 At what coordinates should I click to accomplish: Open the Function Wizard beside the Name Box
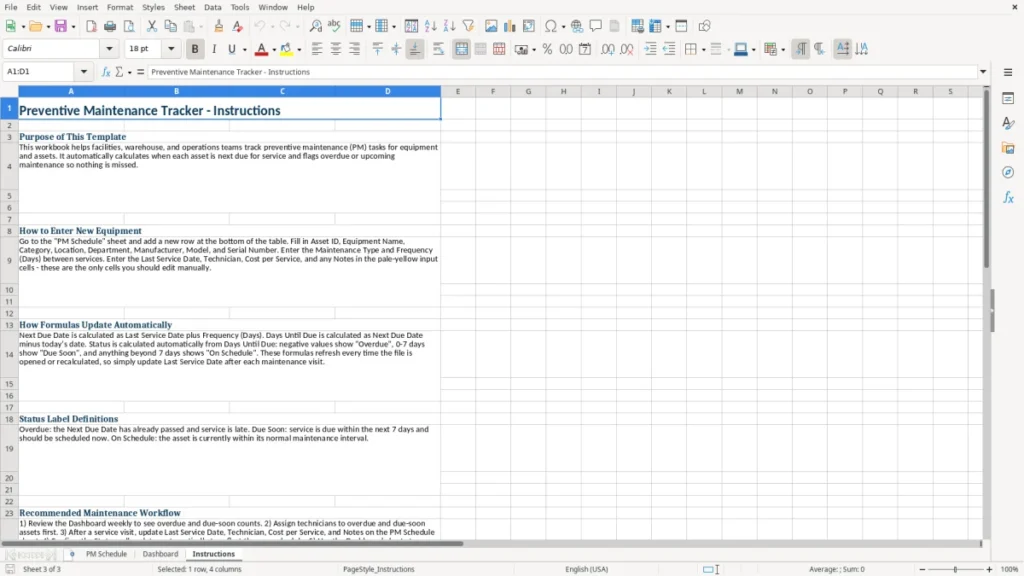(106, 72)
